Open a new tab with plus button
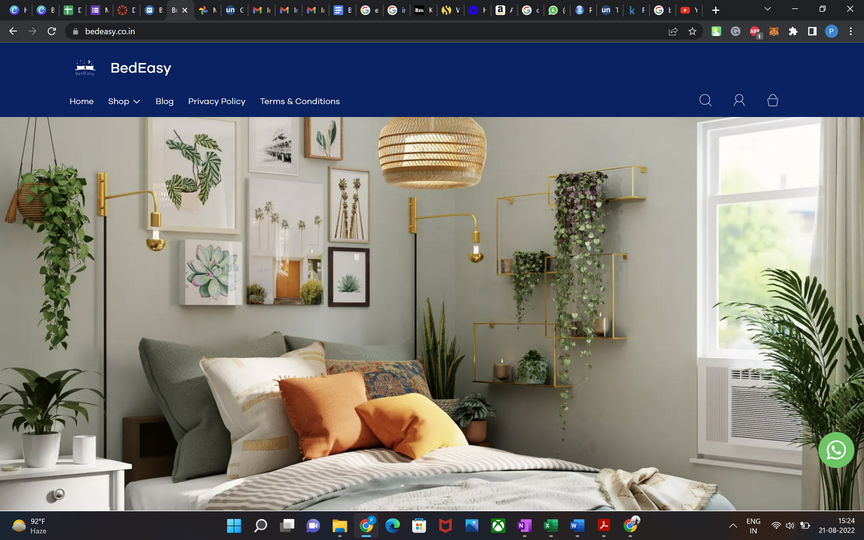This screenshot has height=540, width=864. [715, 10]
